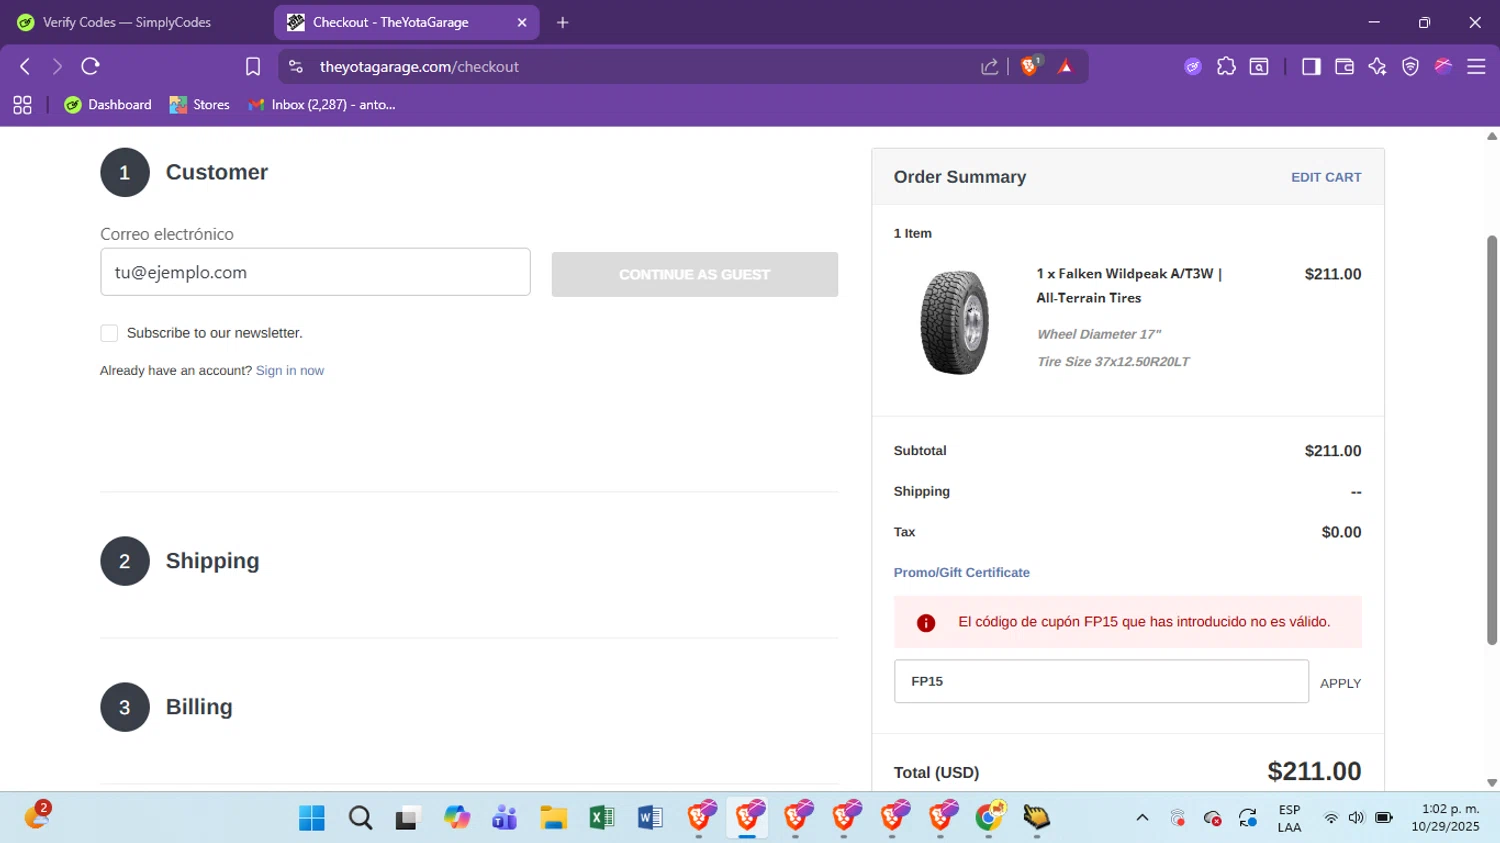Open the Gmail Inbox bookmark
This screenshot has width=1500, height=843.
tap(322, 104)
